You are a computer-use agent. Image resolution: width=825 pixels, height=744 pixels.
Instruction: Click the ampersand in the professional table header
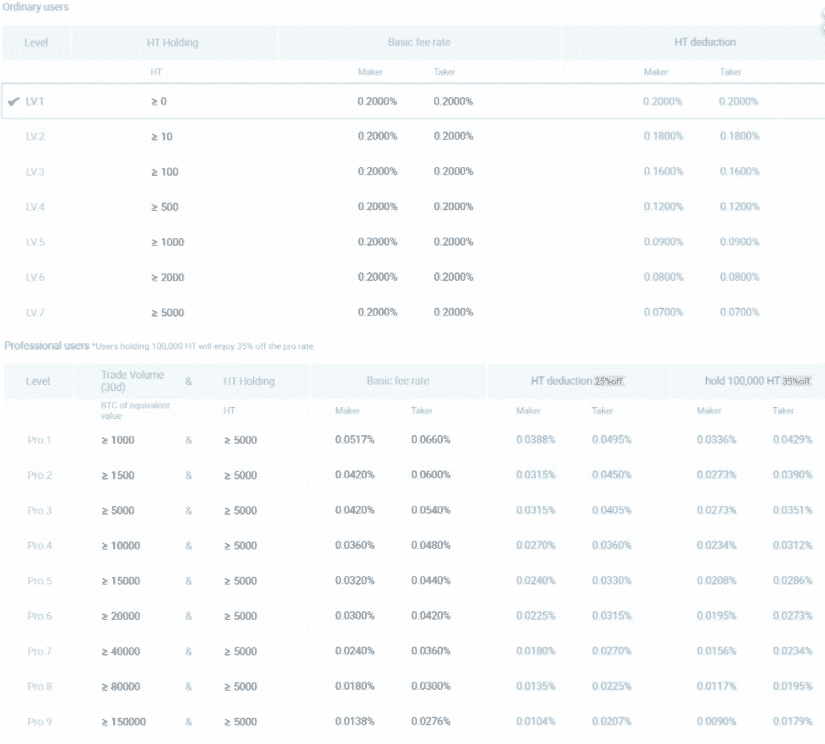point(188,381)
